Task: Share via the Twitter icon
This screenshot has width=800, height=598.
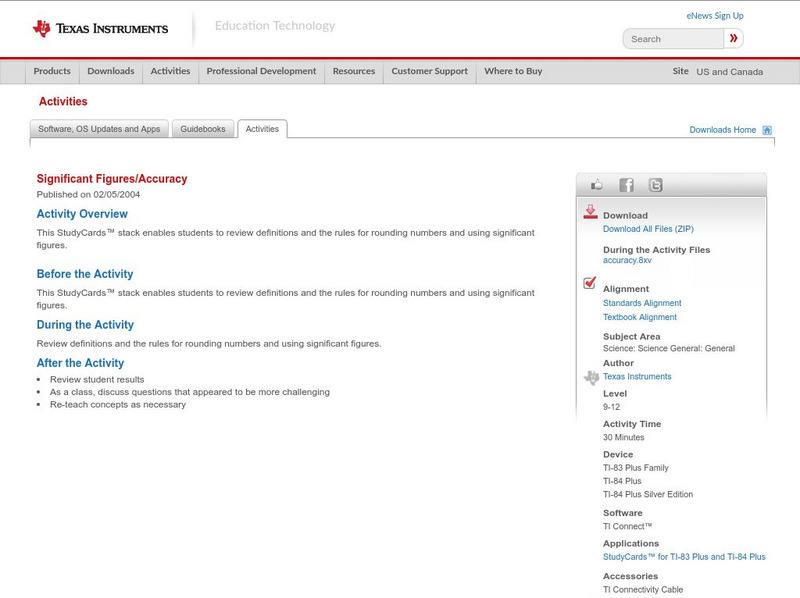Action: tap(655, 185)
